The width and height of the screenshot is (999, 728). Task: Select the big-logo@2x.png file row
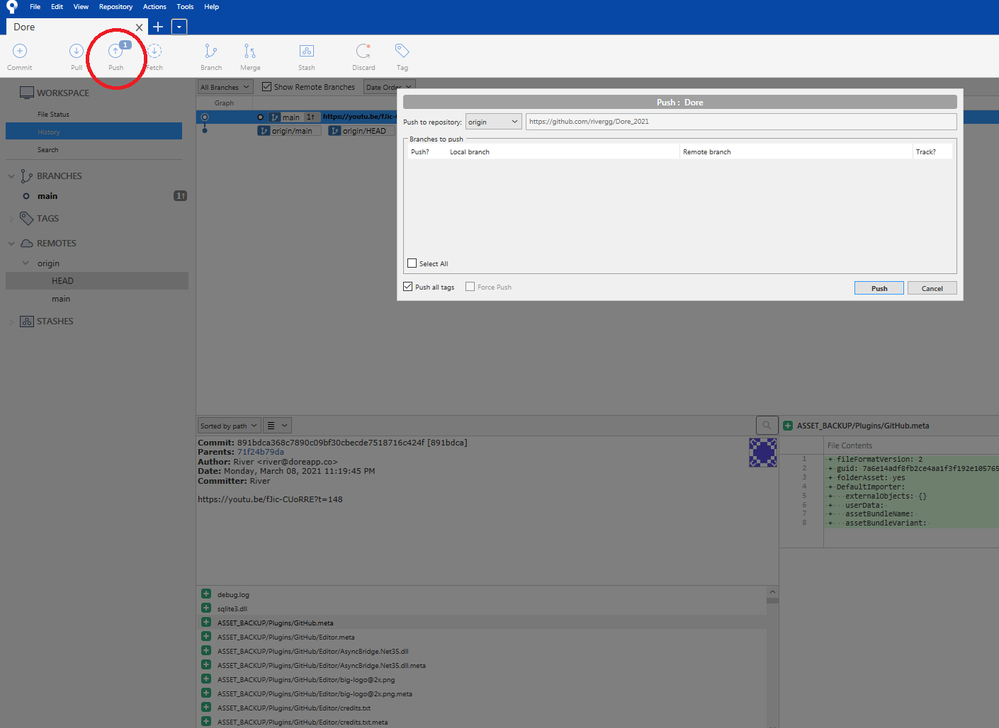pyautogui.click(x=482, y=679)
